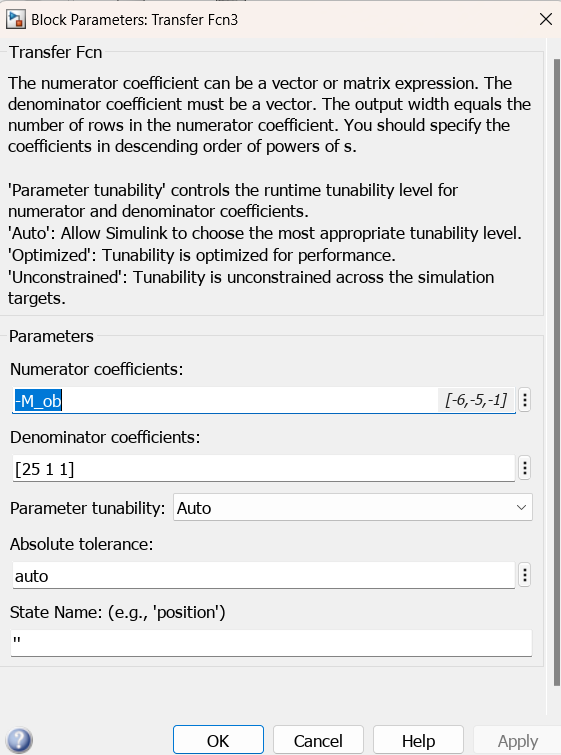Open the Parameter tunability combo box showing Auto
The width and height of the screenshot is (561, 755).
352,508
